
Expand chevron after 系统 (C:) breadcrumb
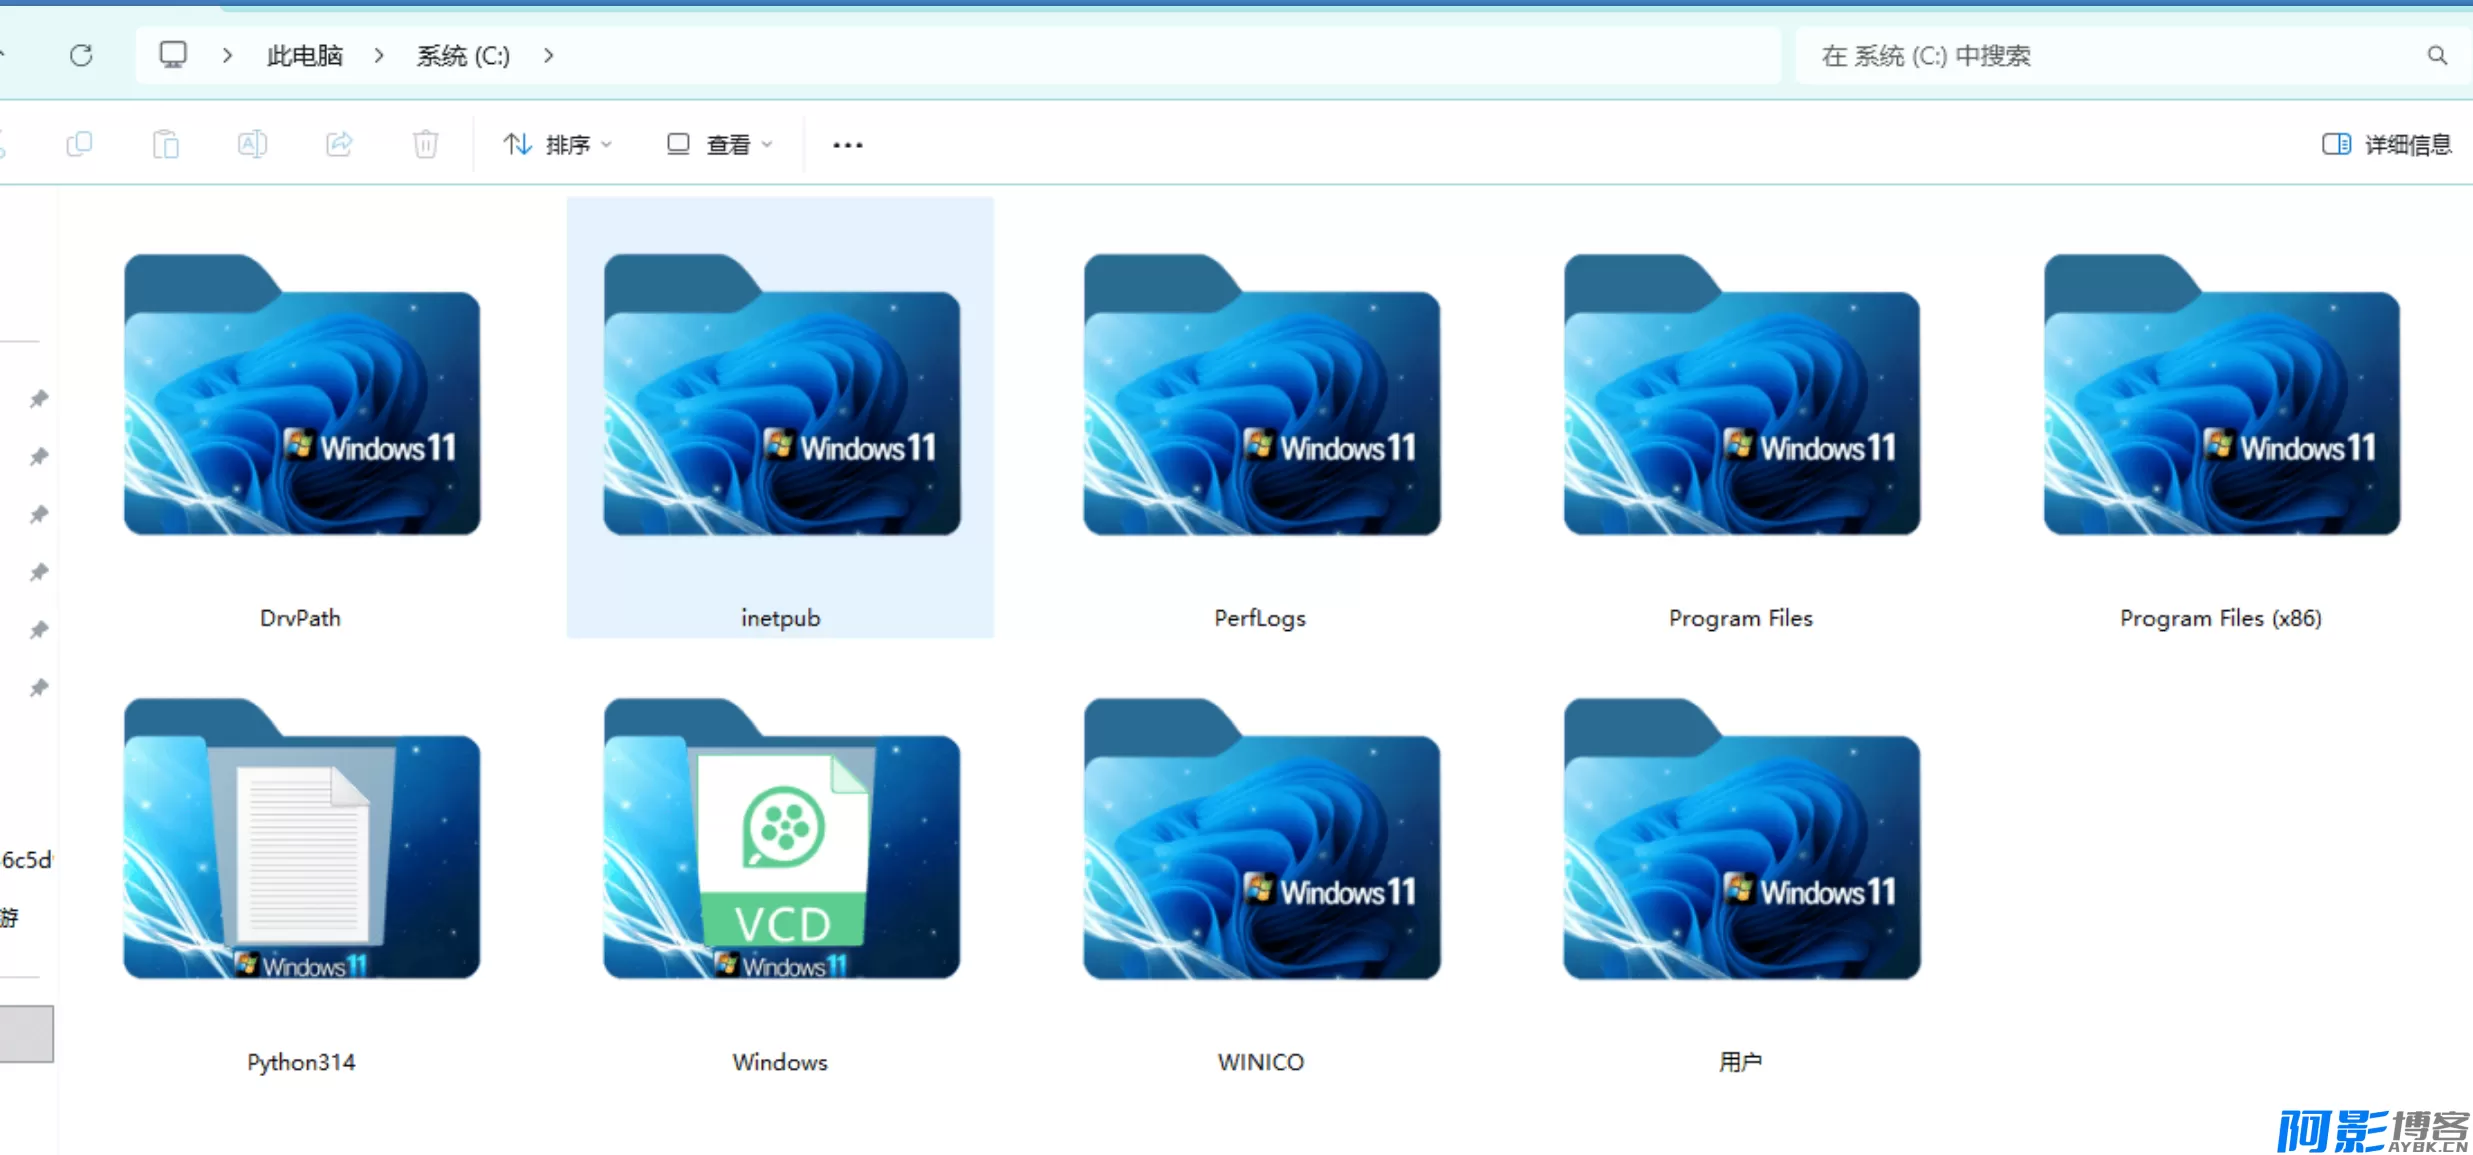click(548, 55)
